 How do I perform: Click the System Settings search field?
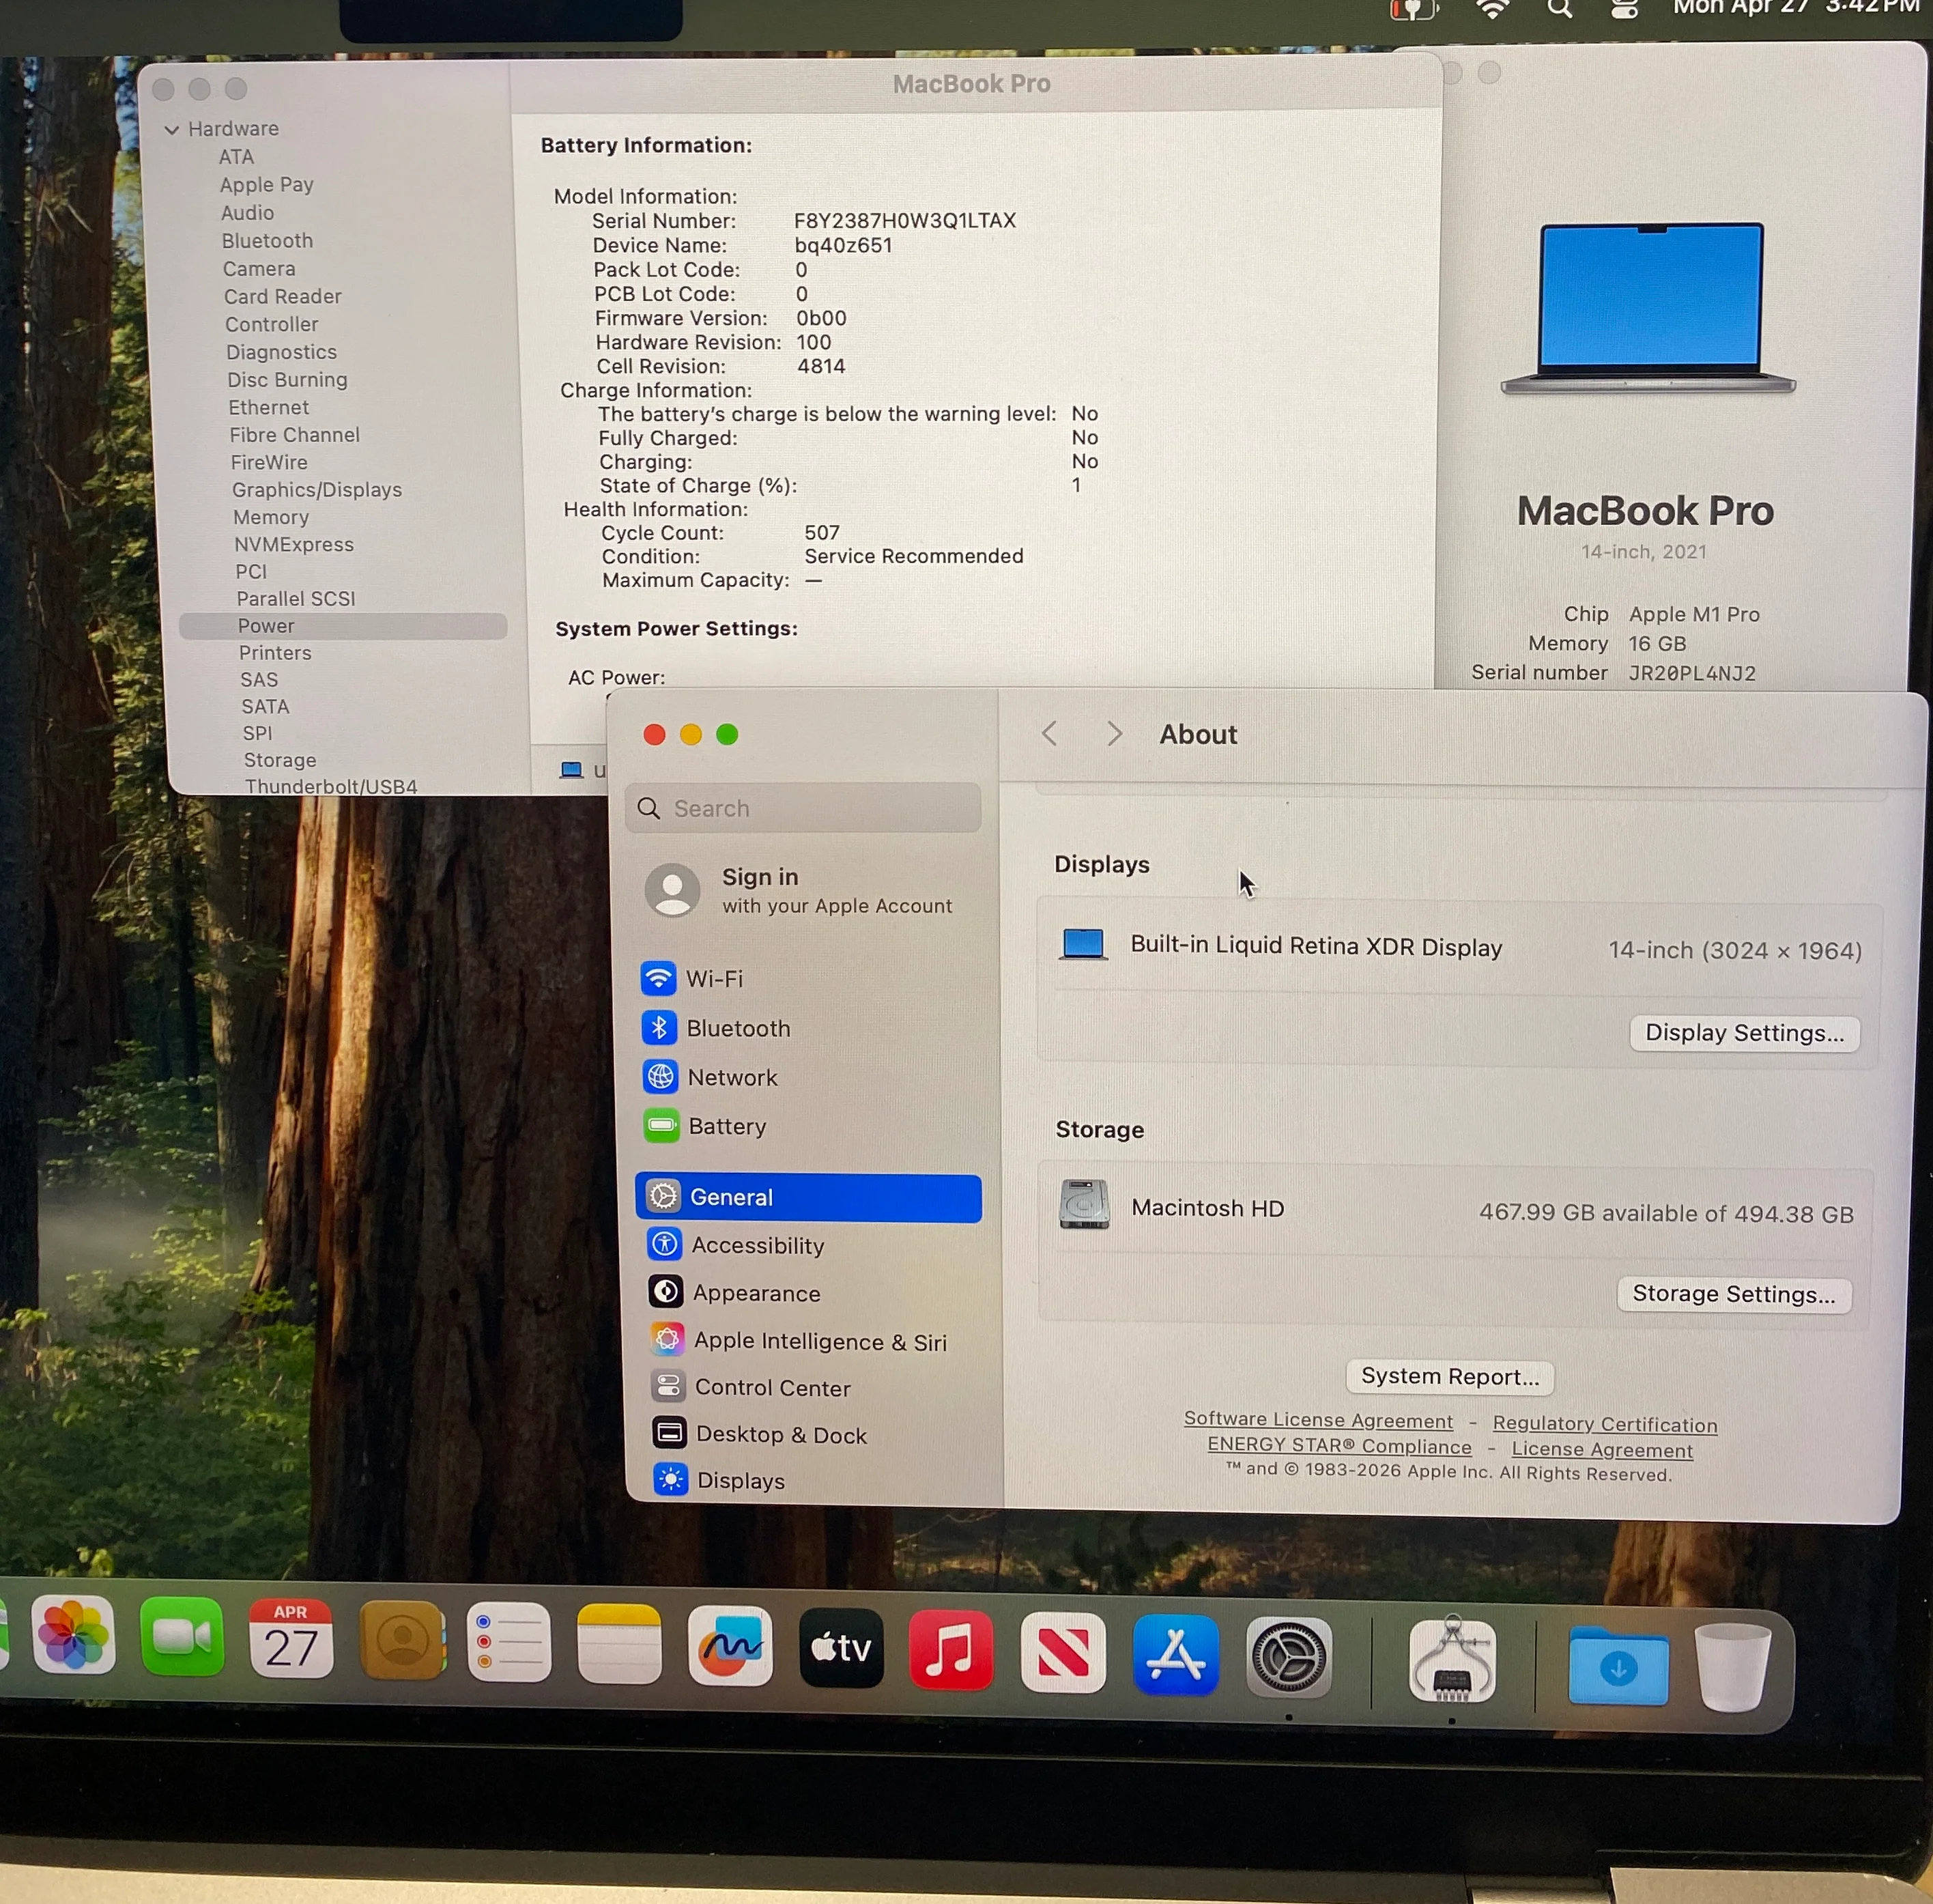point(803,808)
